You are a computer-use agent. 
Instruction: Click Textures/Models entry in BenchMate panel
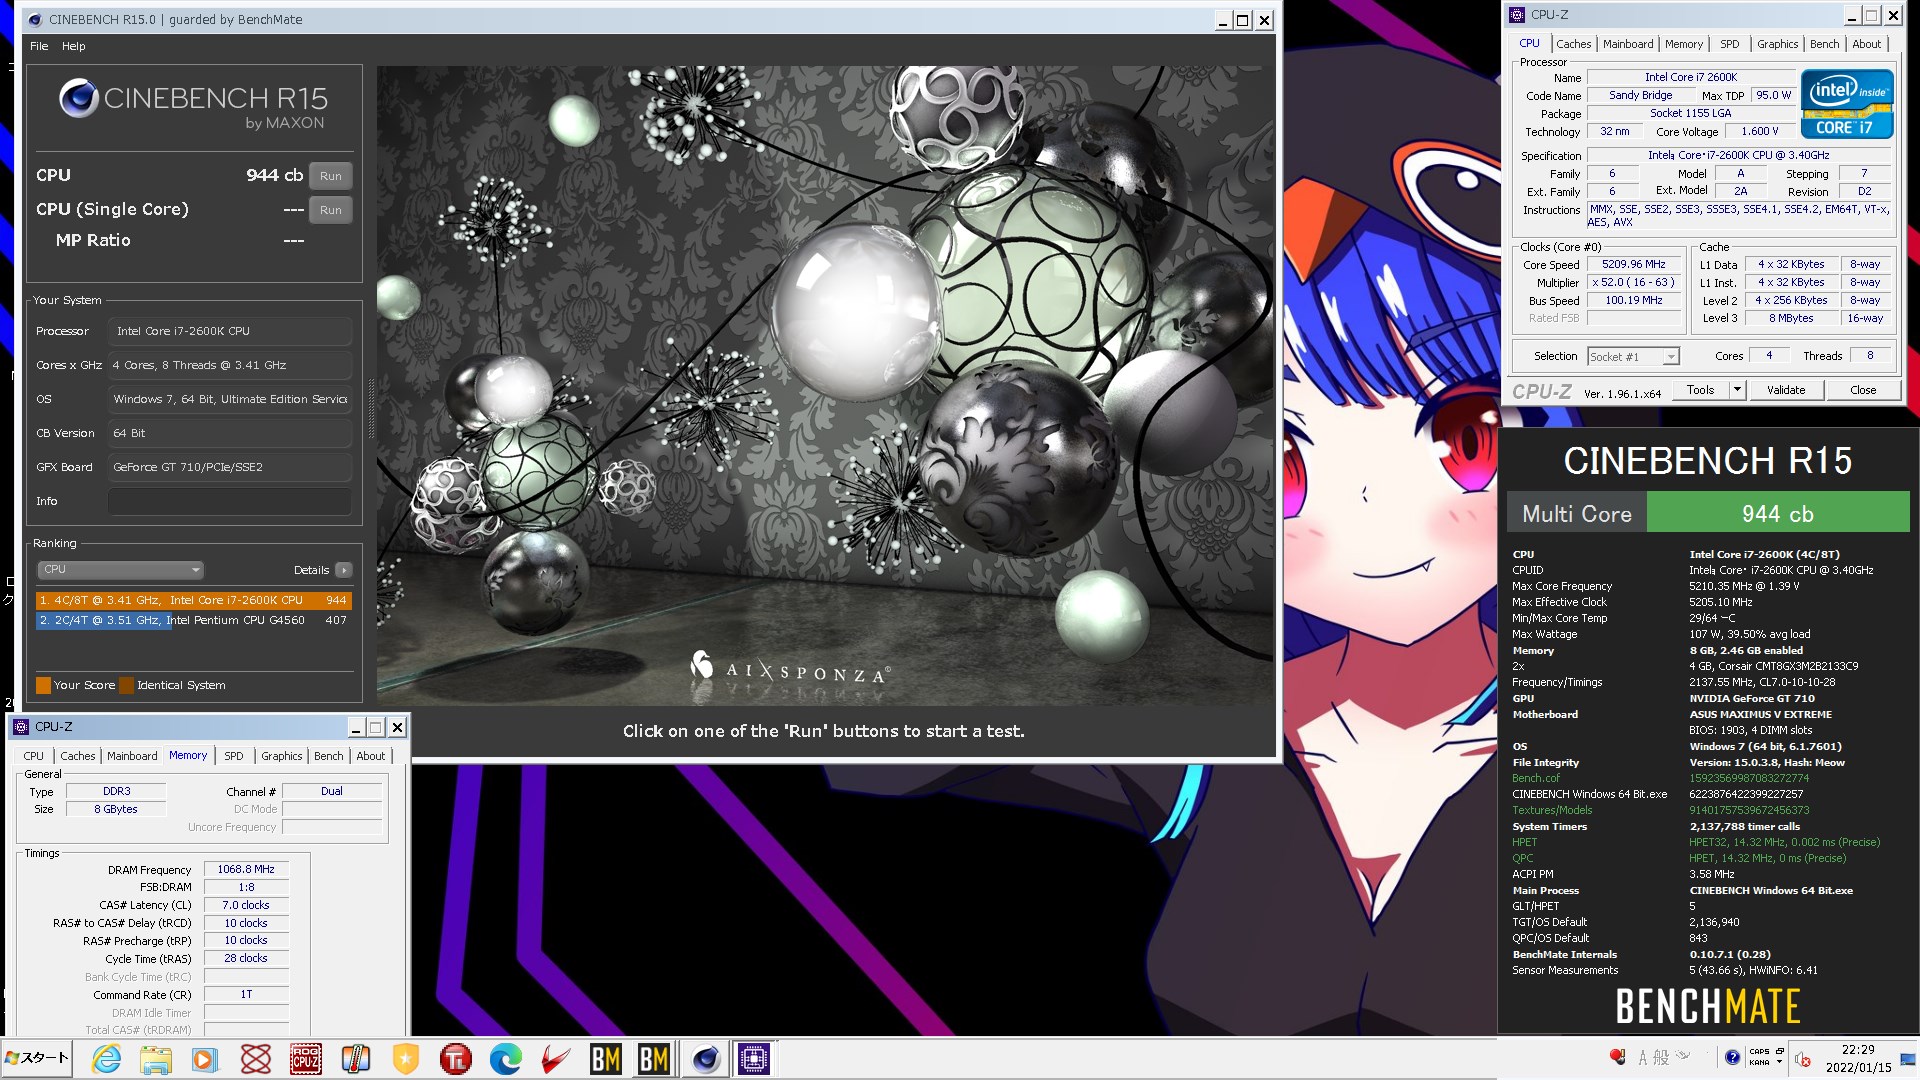tap(1552, 810)
